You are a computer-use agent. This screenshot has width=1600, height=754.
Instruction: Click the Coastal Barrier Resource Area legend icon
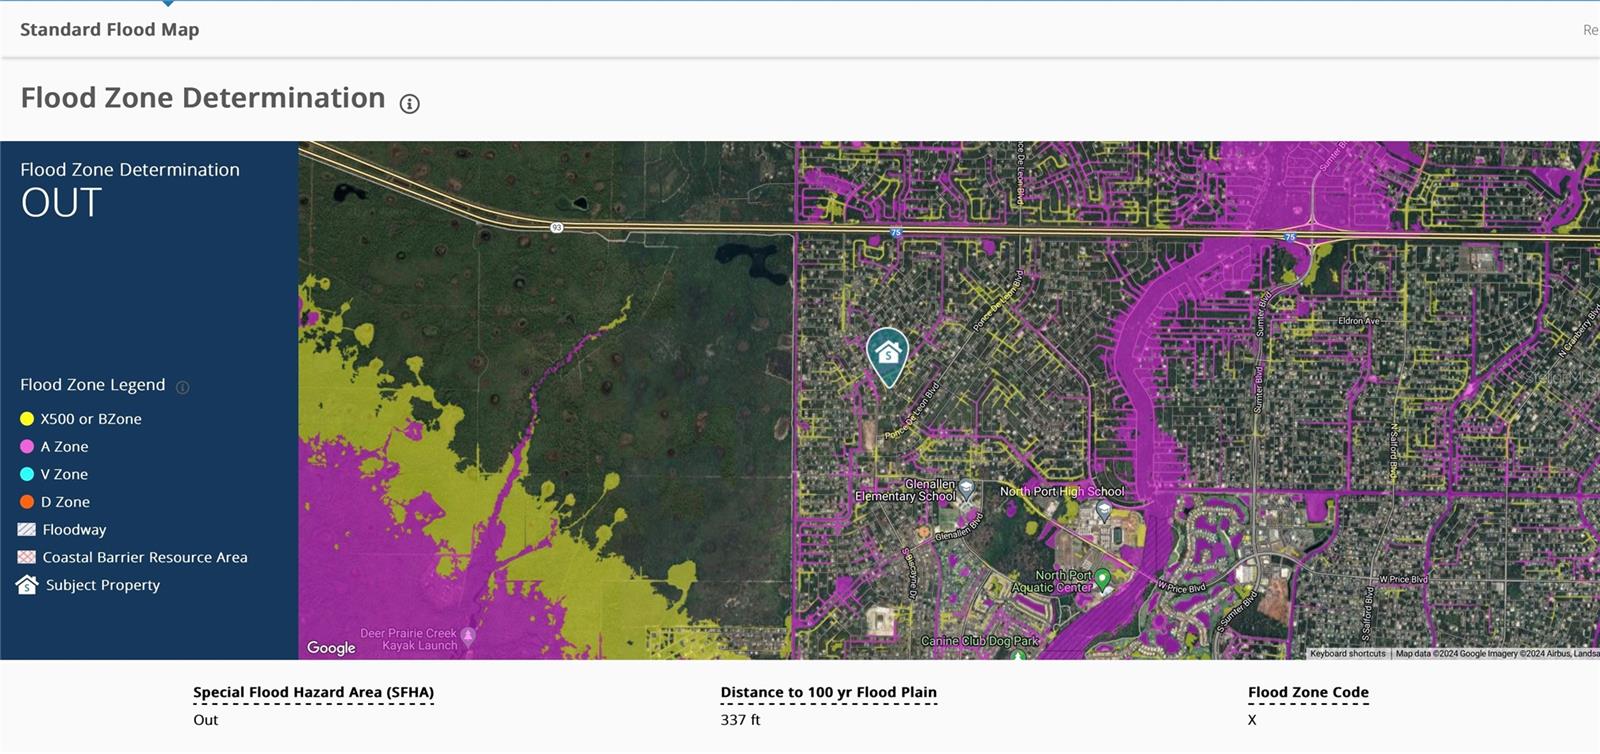click(x=27, y=557)
